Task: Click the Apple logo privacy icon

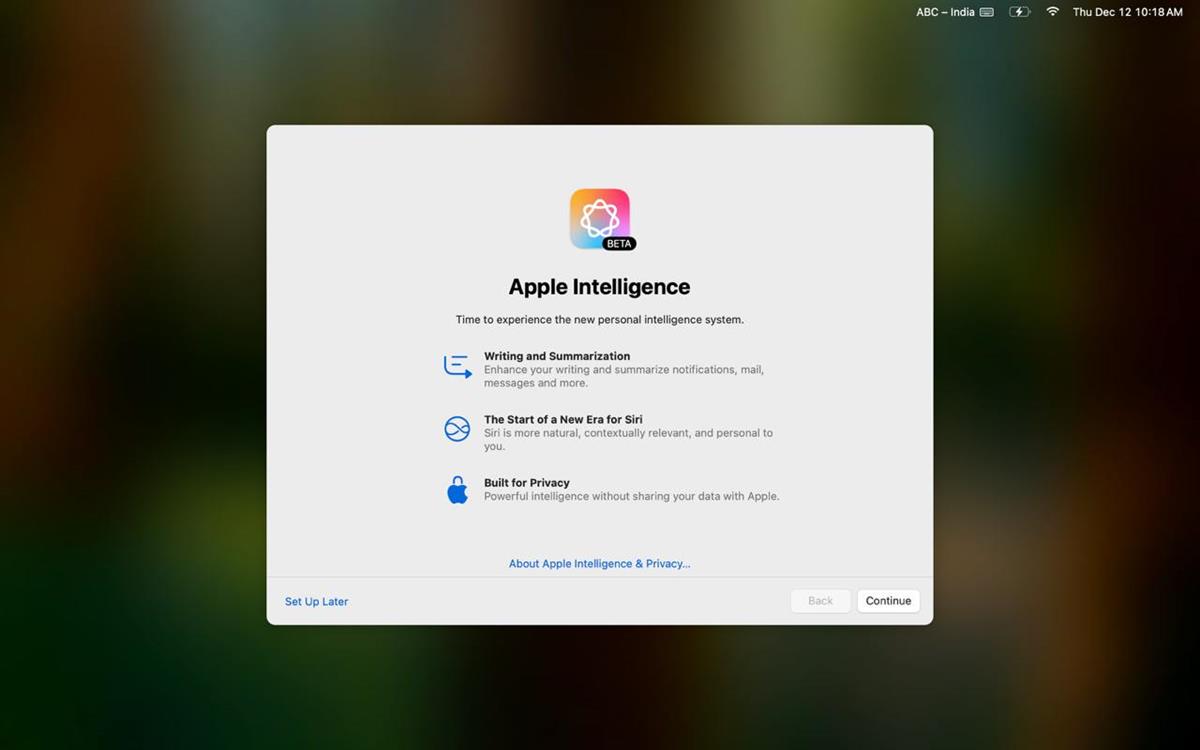Action: click(457, 490)
